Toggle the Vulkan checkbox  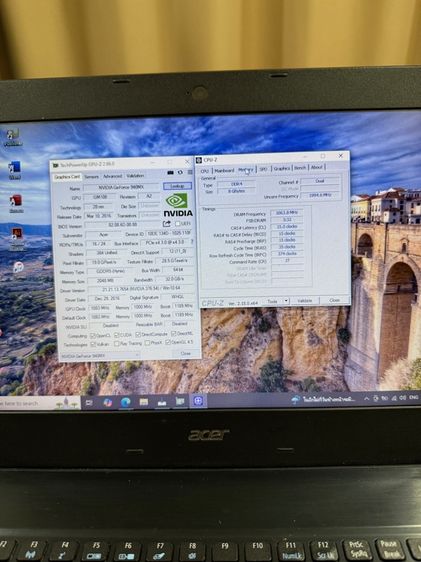tap(93, 344)
